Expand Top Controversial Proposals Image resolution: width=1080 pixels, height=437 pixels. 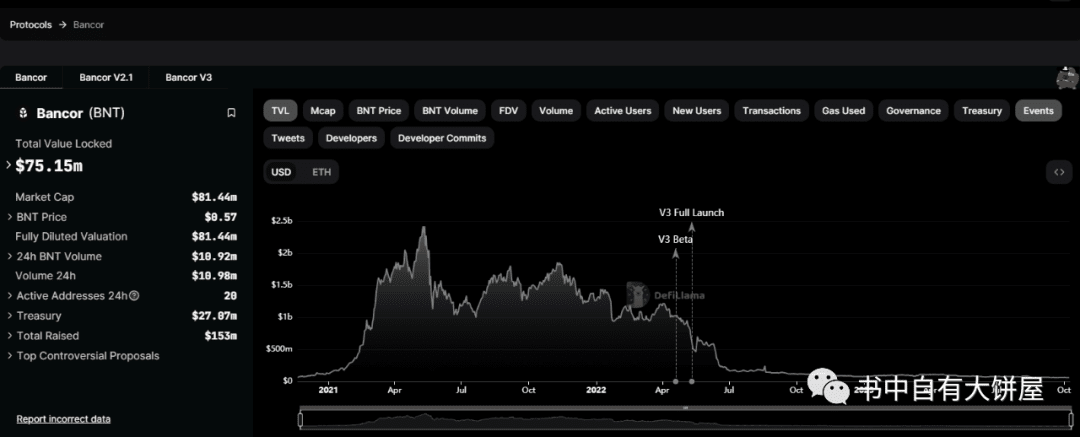(x=10, y=356)
